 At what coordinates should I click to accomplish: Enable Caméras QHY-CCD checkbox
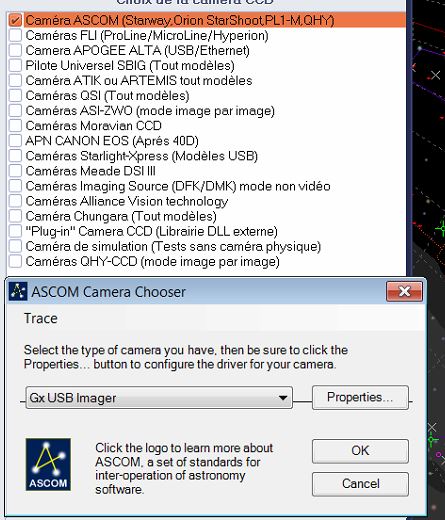pyautogui.click(x=15, y=261)
